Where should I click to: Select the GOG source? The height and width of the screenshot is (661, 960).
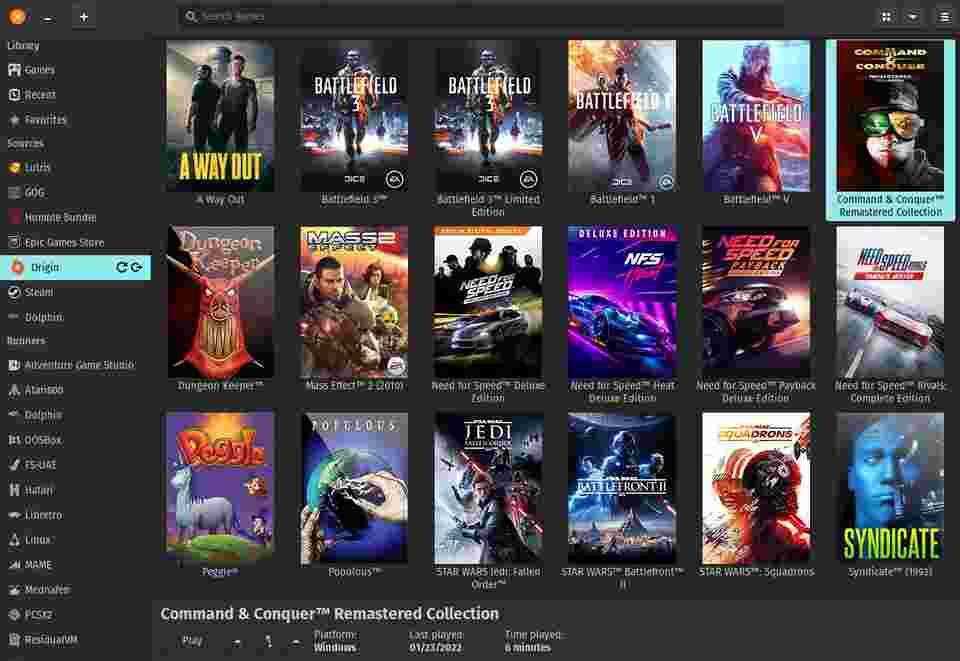tap(75, 192)
